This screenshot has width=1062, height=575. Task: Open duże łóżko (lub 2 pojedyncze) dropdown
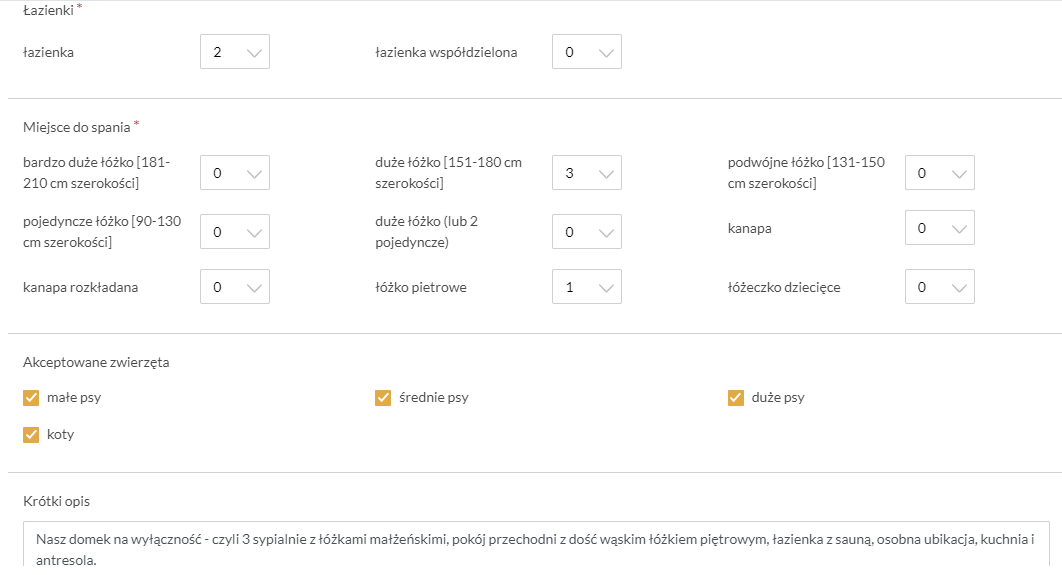point(587,232)
